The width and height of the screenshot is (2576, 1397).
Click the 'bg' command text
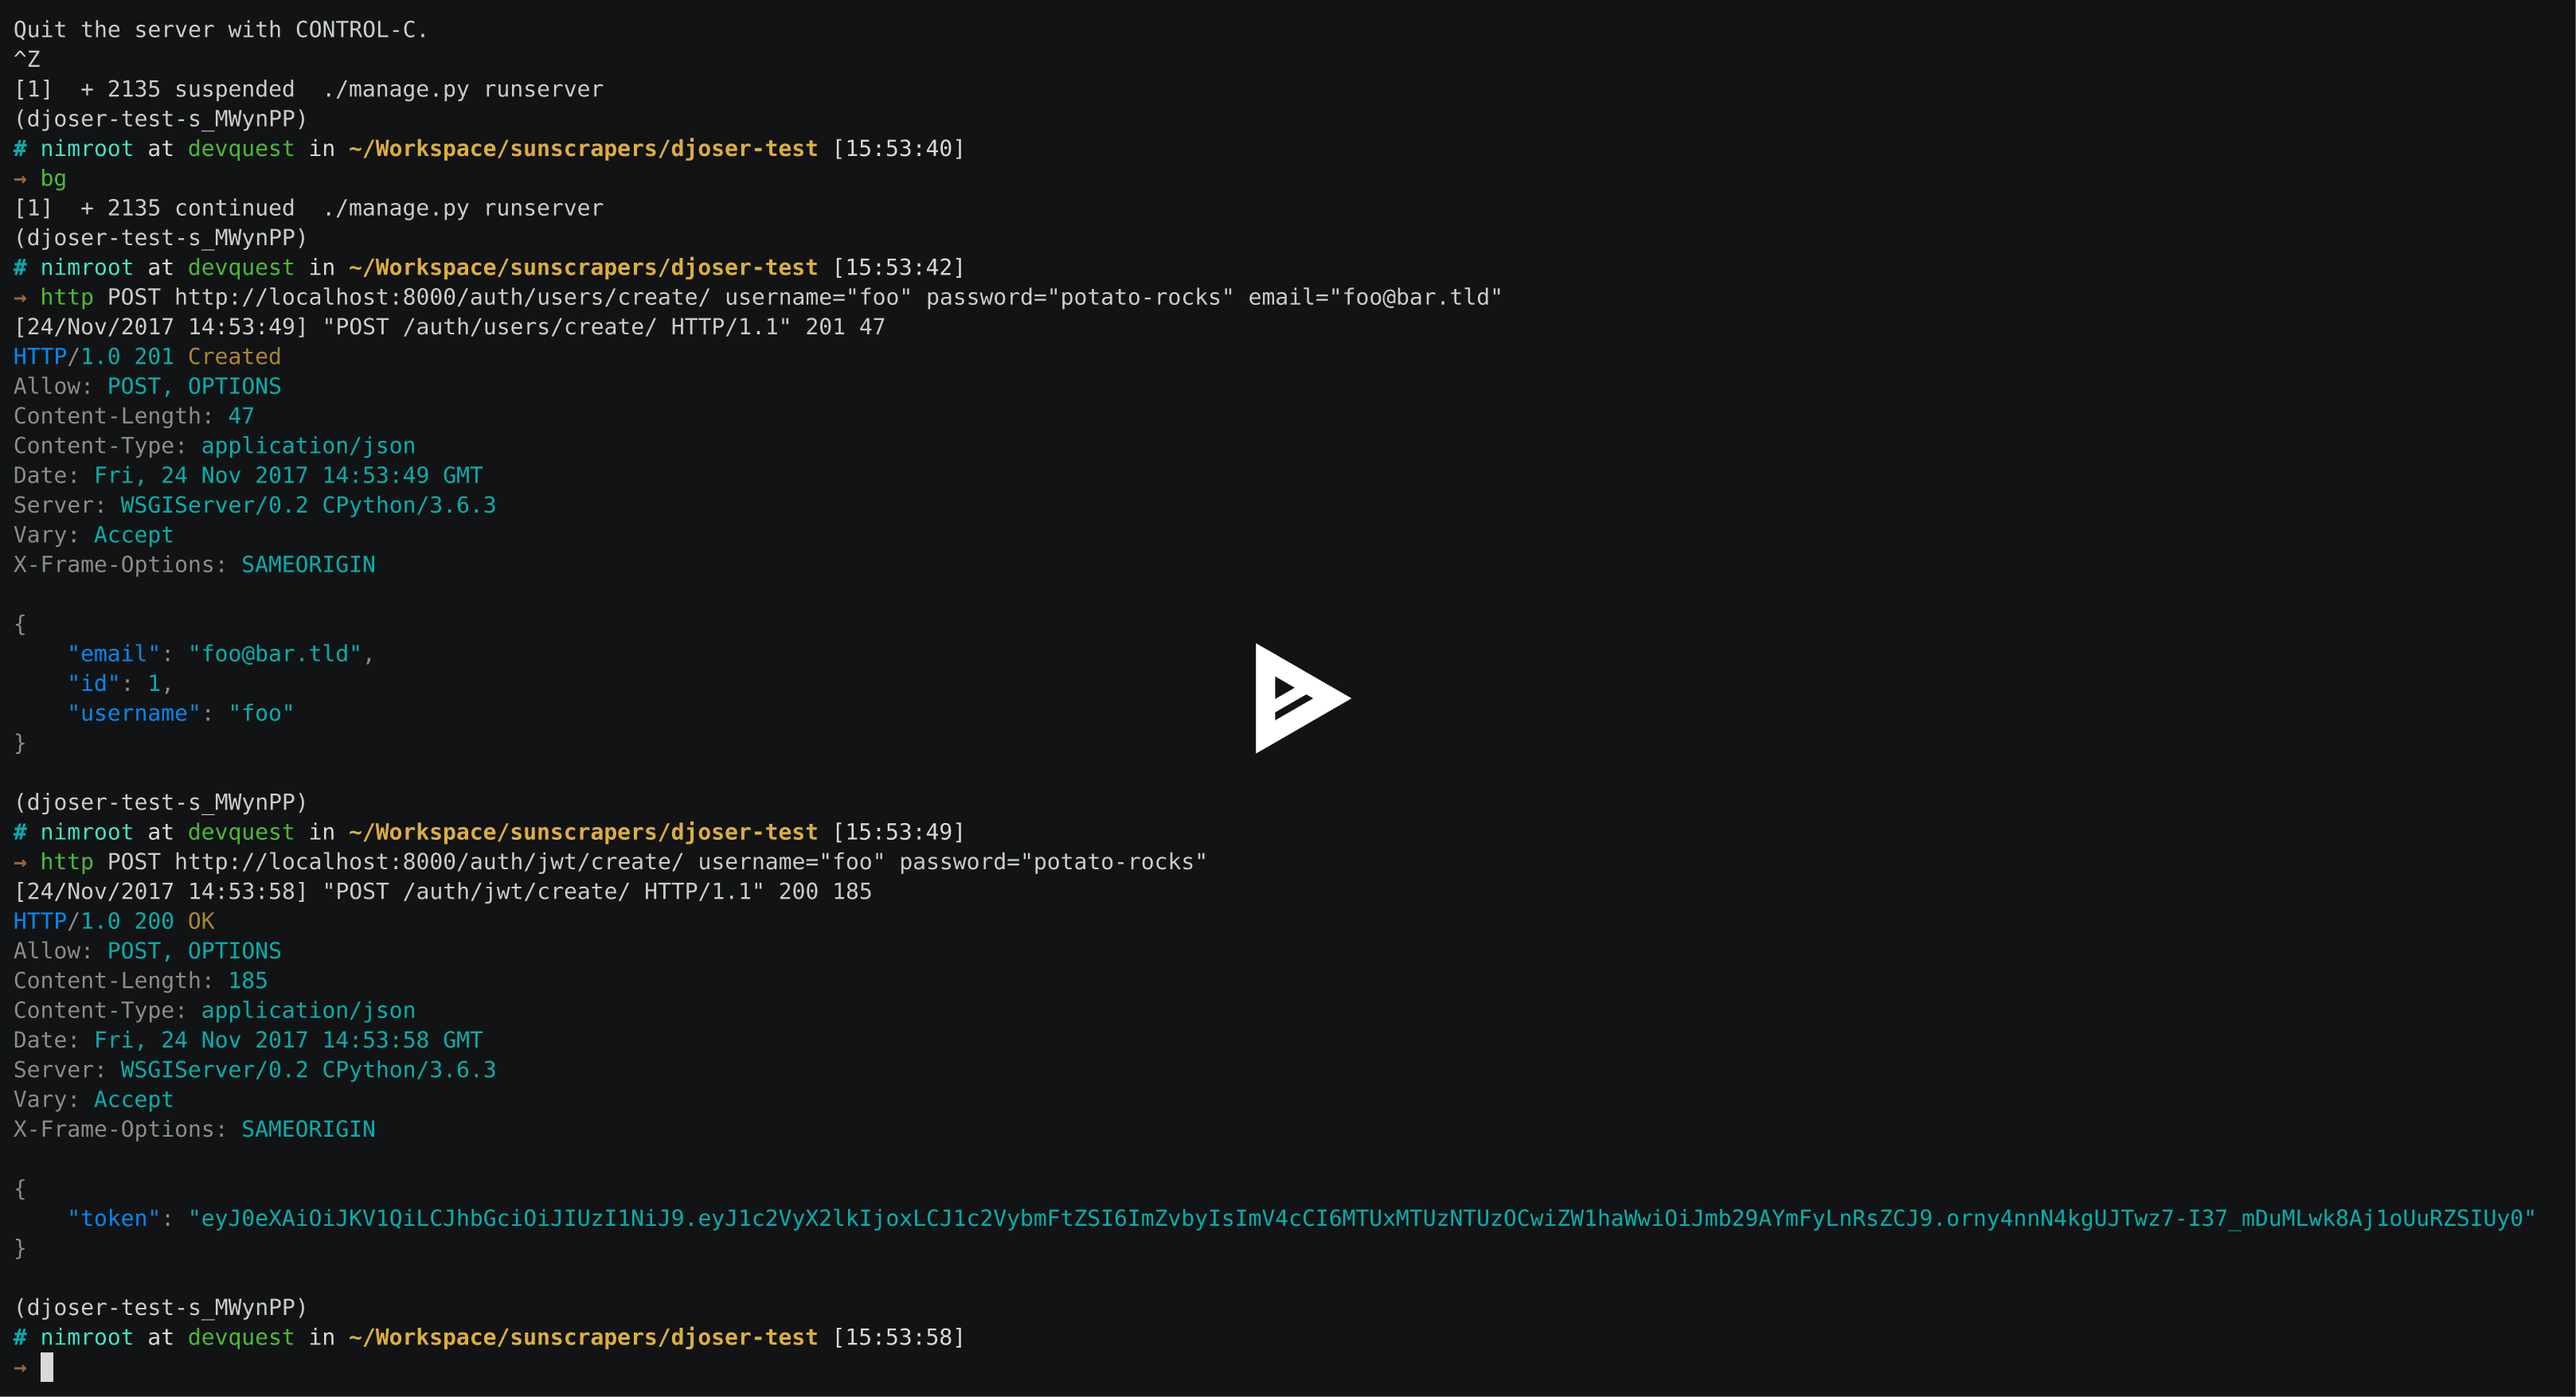coord(53,178)
